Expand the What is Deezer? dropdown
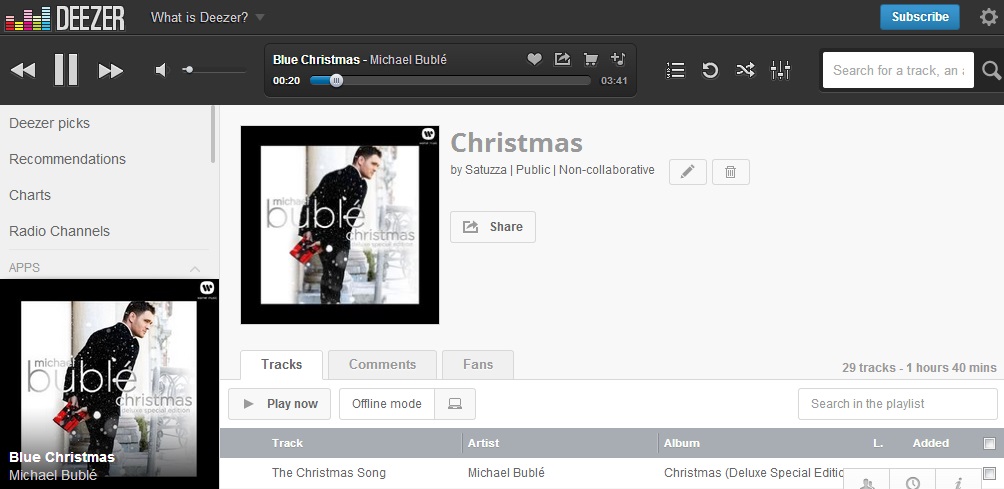Image resolution: width=1004 pixels, height=489 pixels. click(207, 17)
